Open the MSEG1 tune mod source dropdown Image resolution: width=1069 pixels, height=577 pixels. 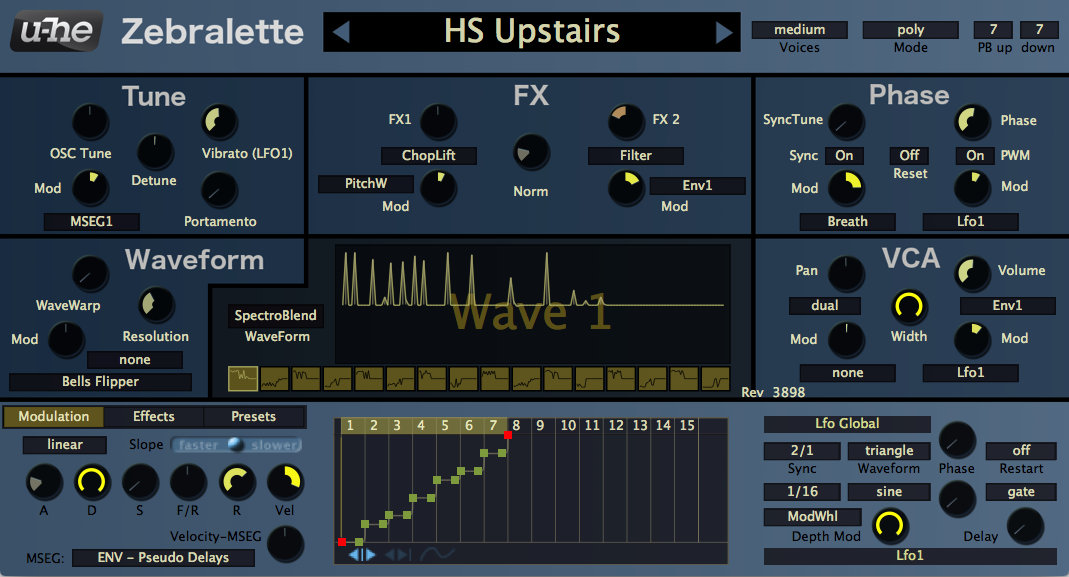(x=91, y=222)
